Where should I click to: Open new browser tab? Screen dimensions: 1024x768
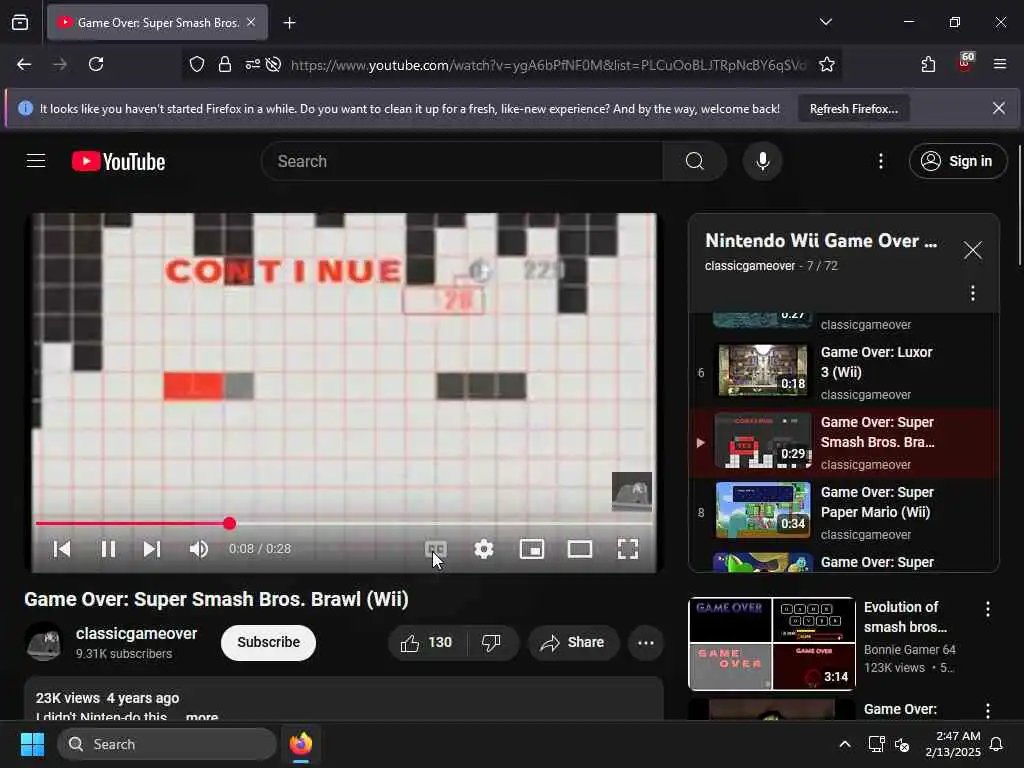289,23
